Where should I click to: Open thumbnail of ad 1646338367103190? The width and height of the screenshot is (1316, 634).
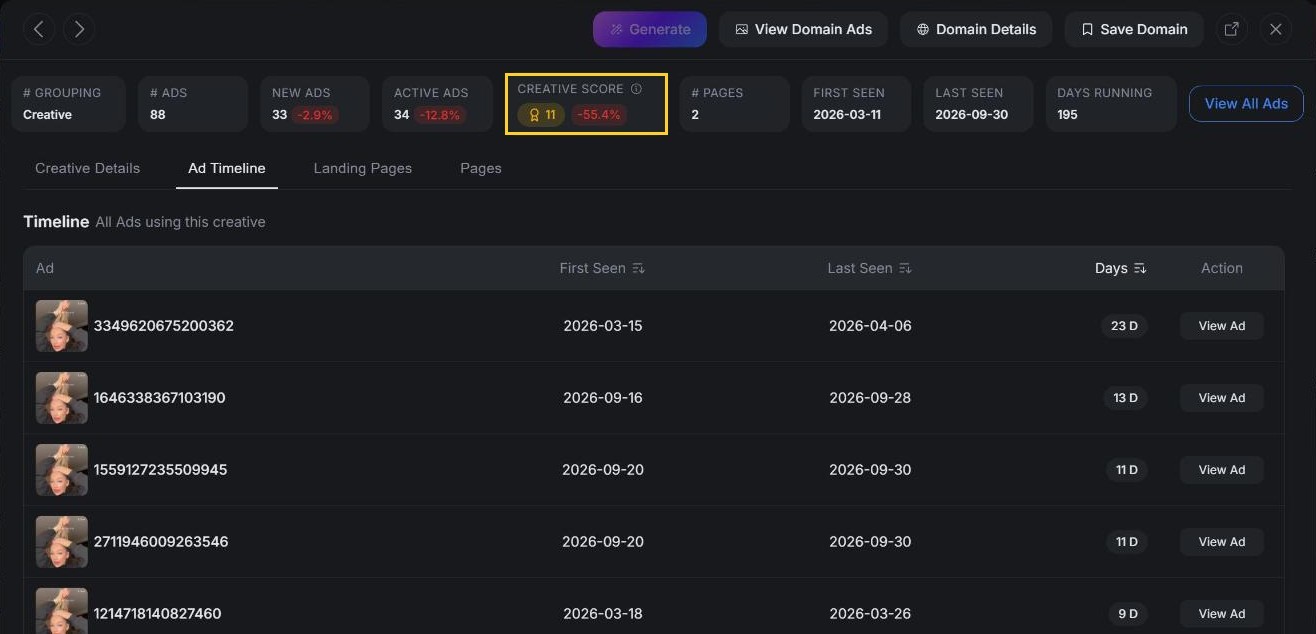[62, 398]
